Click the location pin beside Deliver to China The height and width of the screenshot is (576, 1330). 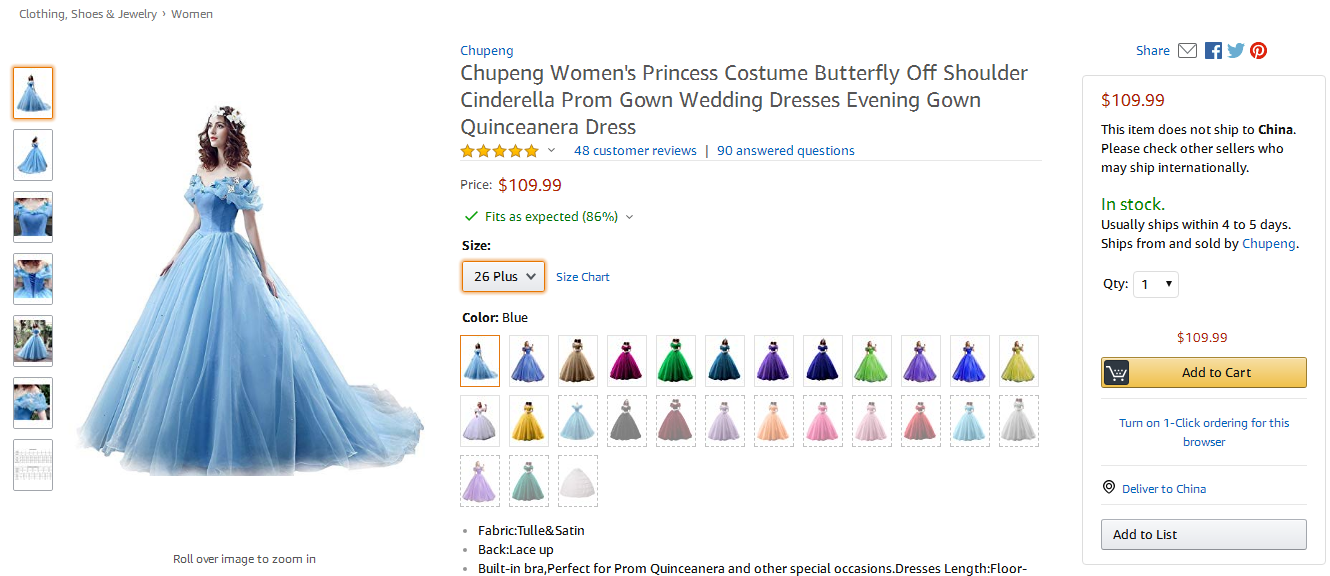coord(1108,488)
